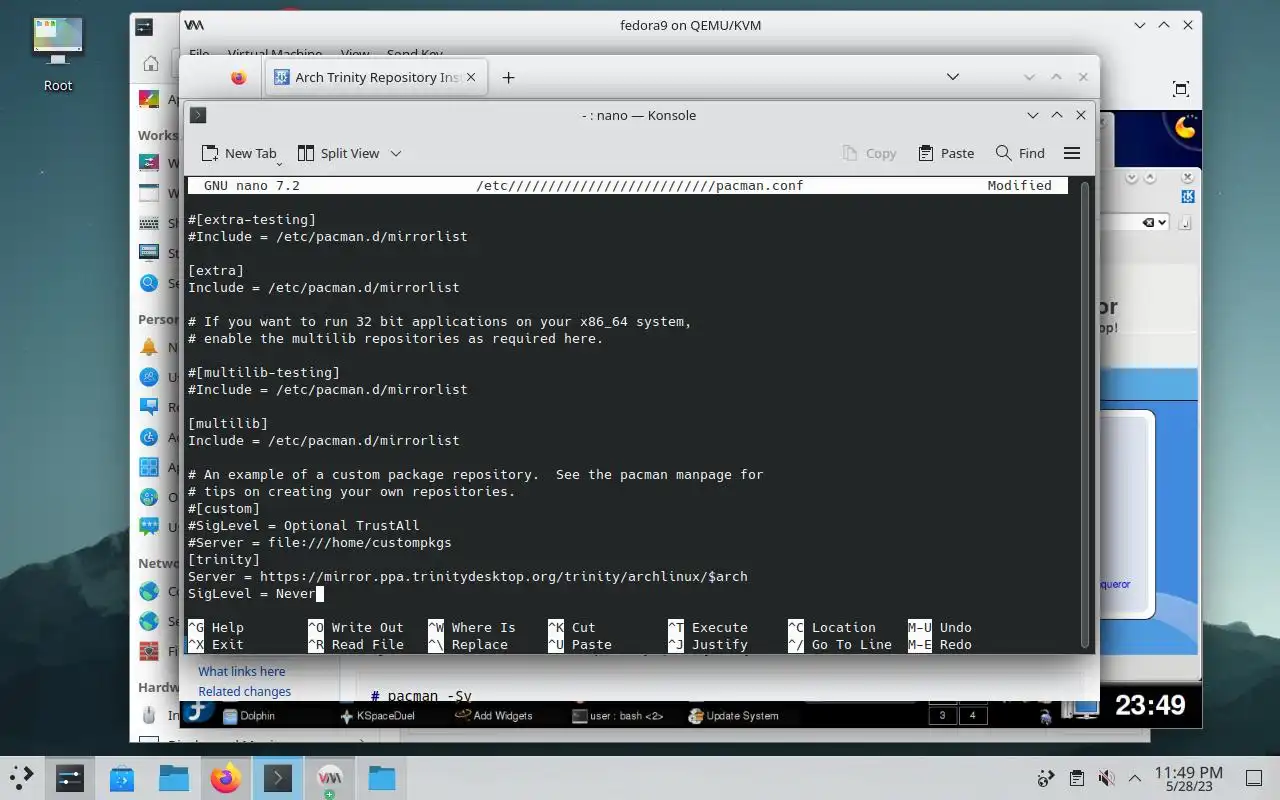Open the rightmost folder icon in taskbar

[x=382, y=778]
